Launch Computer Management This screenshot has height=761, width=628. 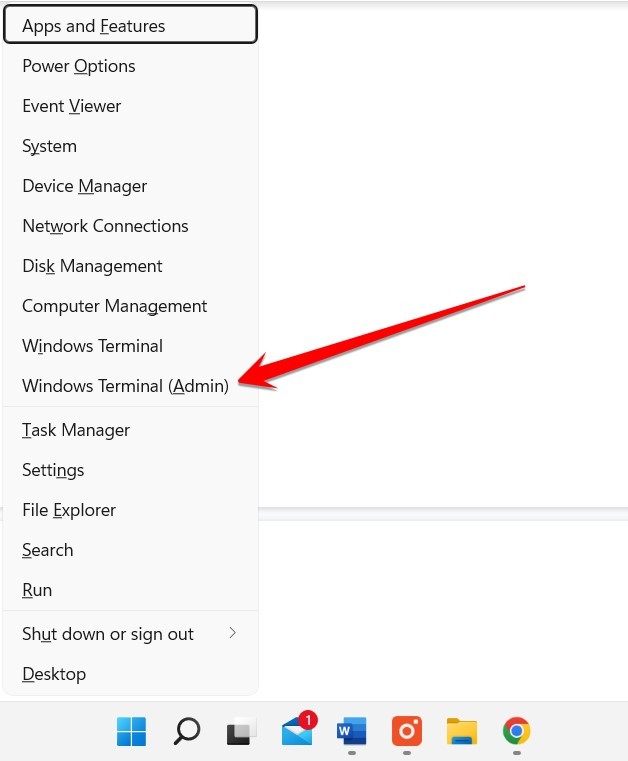tap(130, 306)
